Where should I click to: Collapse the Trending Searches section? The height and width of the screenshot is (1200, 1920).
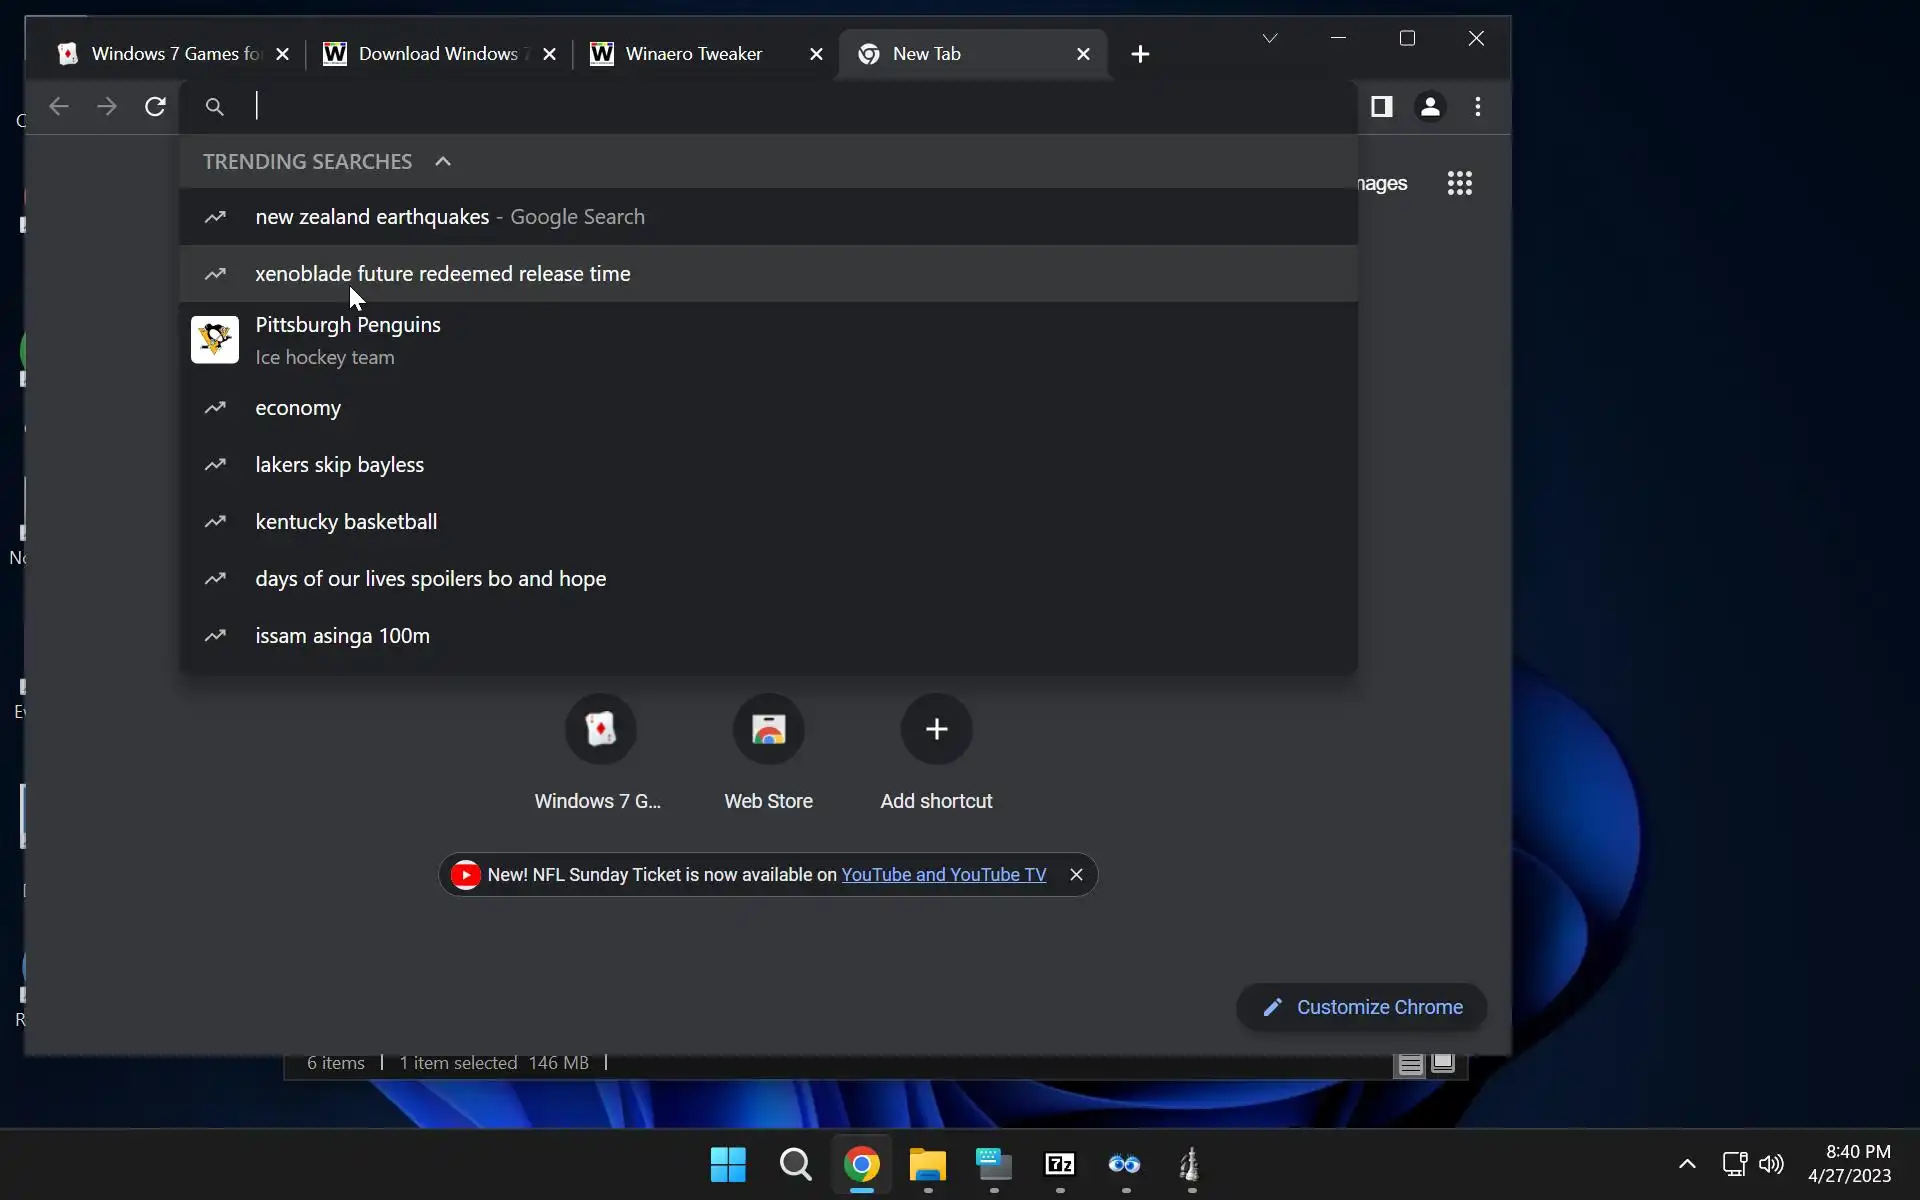tap(443, 162)
